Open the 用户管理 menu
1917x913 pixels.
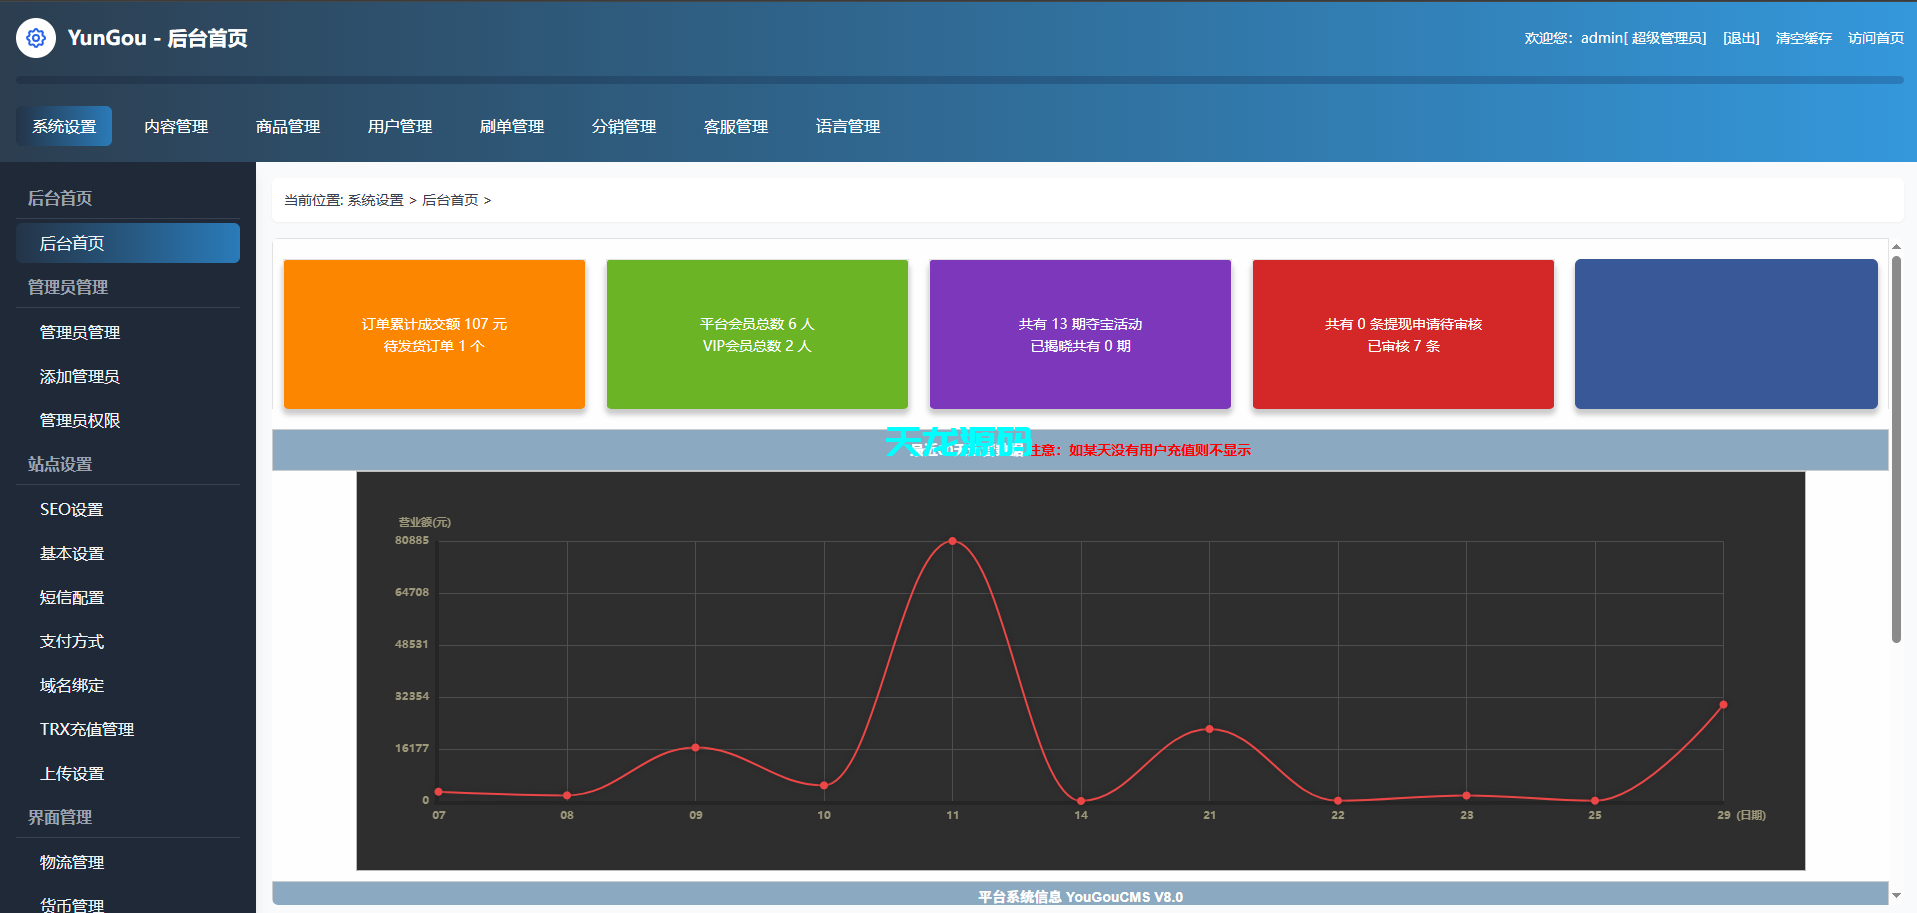coord(400,127)
